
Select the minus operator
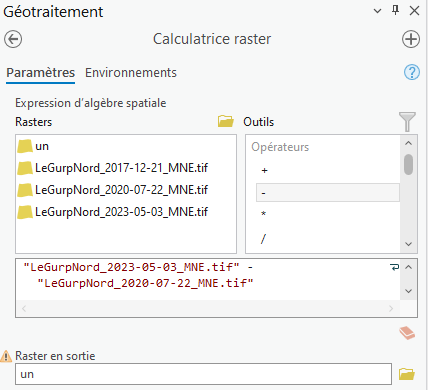tap(328, 193)
